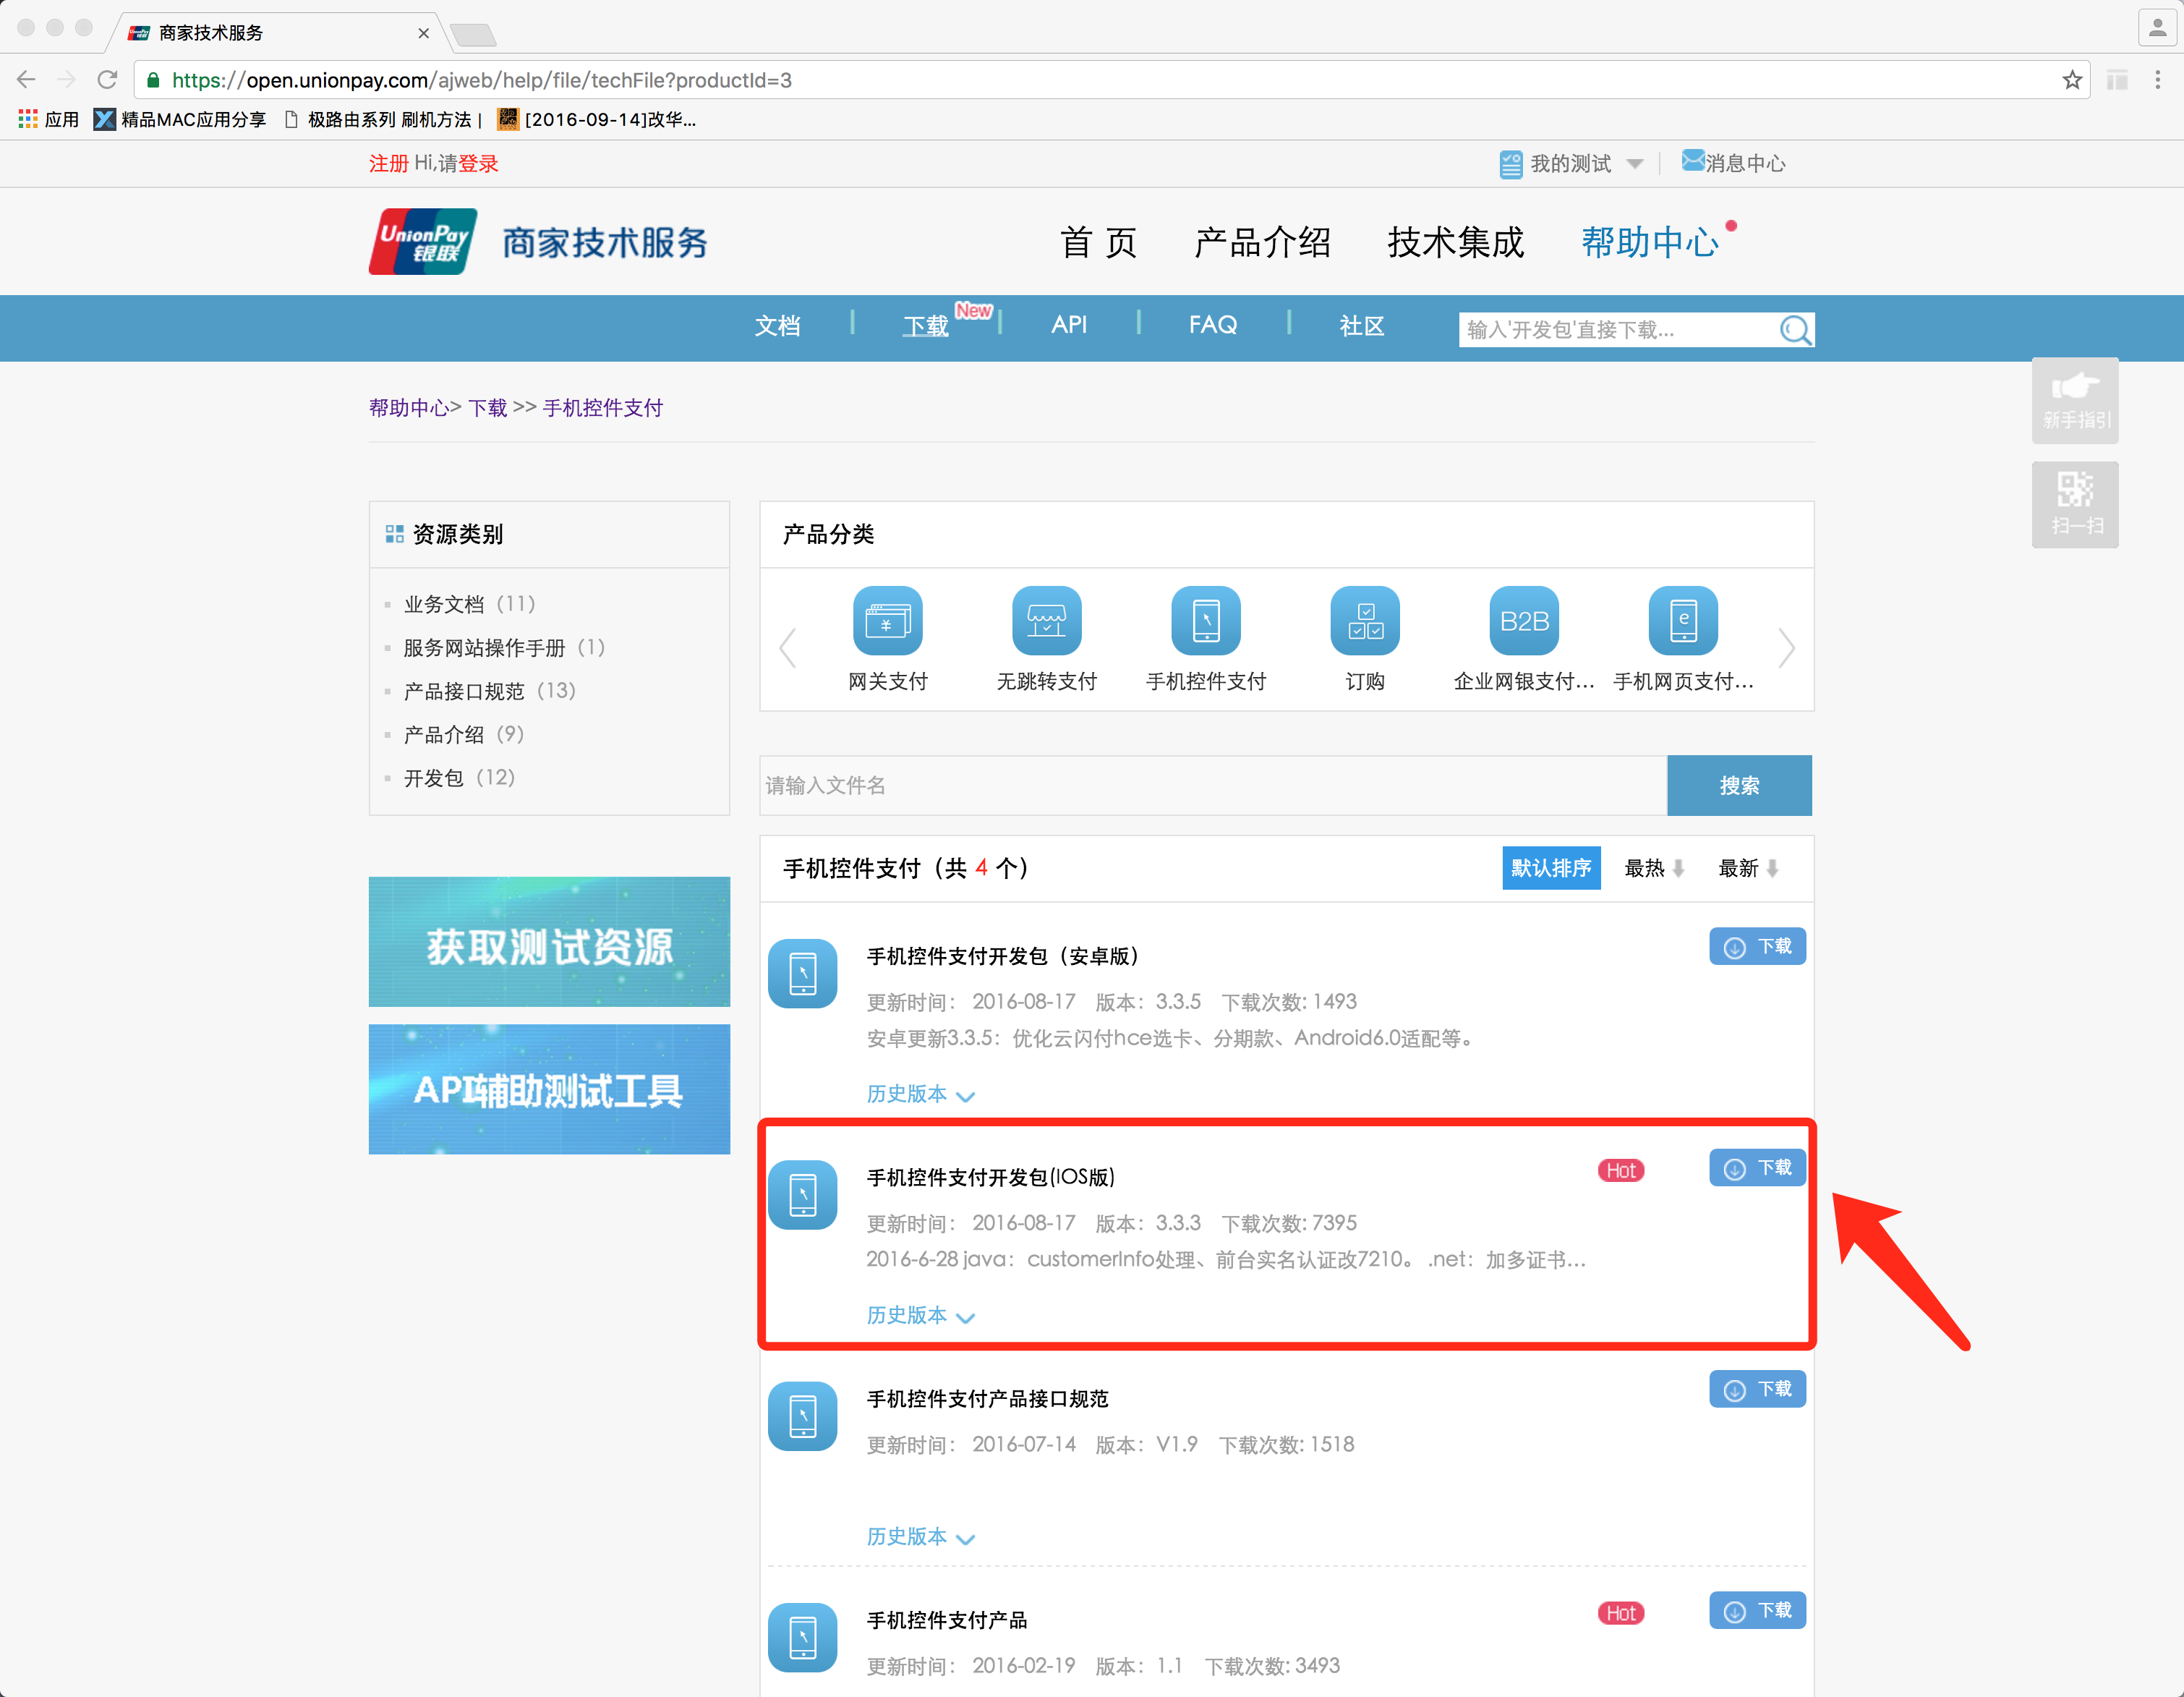Expand 历史版本 under the iOS SDK package

click(919, 1315)
